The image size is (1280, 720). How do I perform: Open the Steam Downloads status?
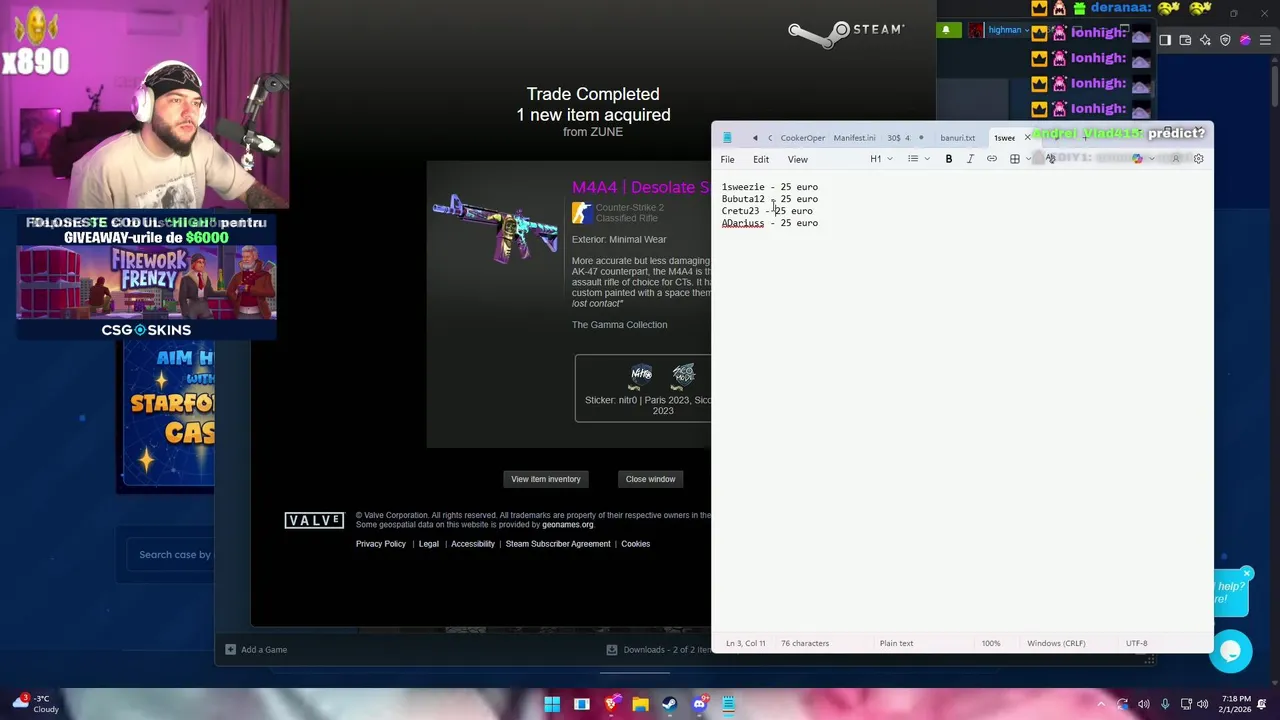(658, 650)
